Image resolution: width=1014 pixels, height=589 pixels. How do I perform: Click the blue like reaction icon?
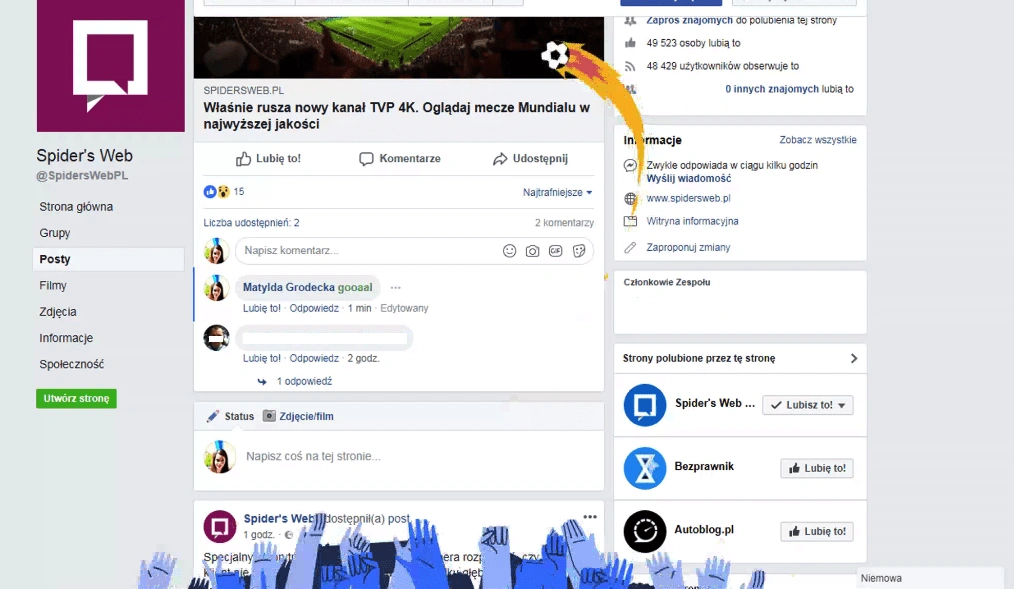tap(210, 191)
